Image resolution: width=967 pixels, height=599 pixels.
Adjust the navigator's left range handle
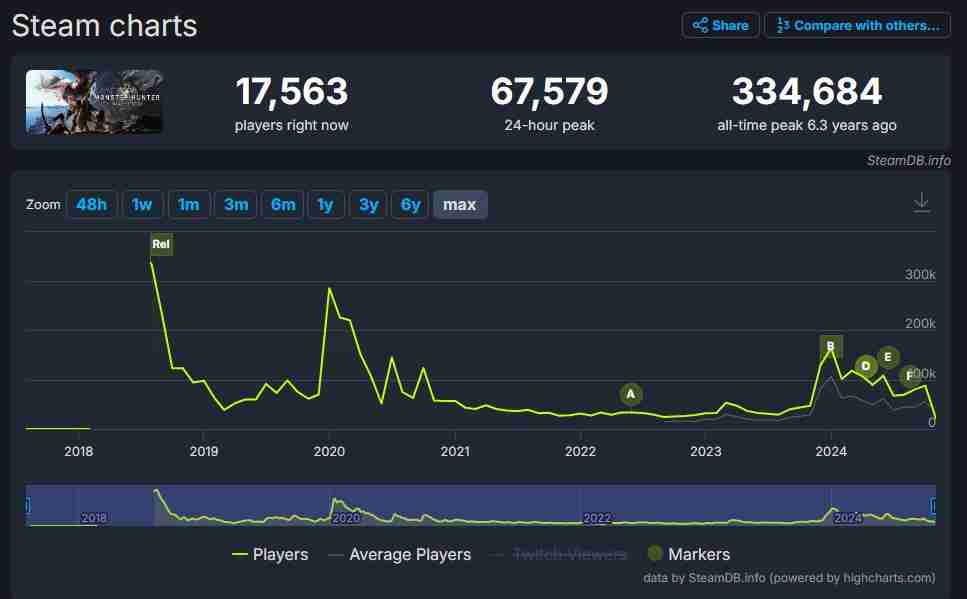pos(27,506)
